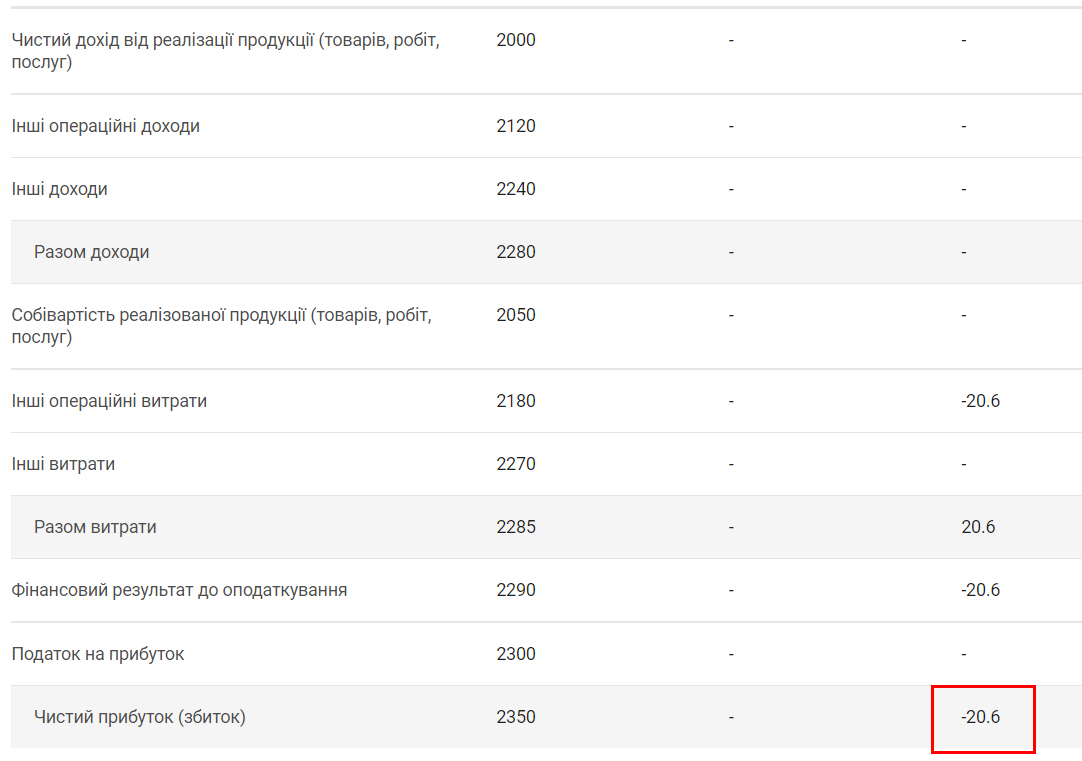Click the 'Інші операційні доходи' label
Screen dimensions: 1082x761
106,126
